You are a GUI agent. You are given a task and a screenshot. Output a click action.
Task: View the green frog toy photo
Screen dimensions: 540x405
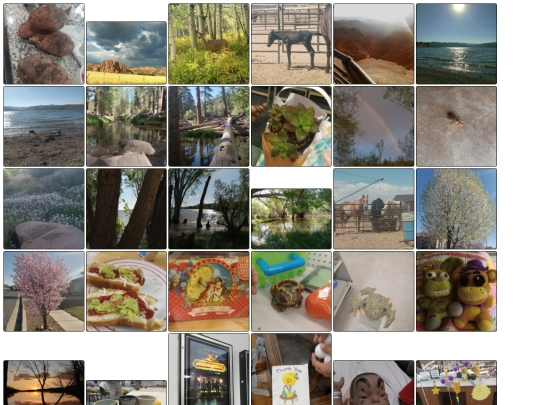click(374, 291)
